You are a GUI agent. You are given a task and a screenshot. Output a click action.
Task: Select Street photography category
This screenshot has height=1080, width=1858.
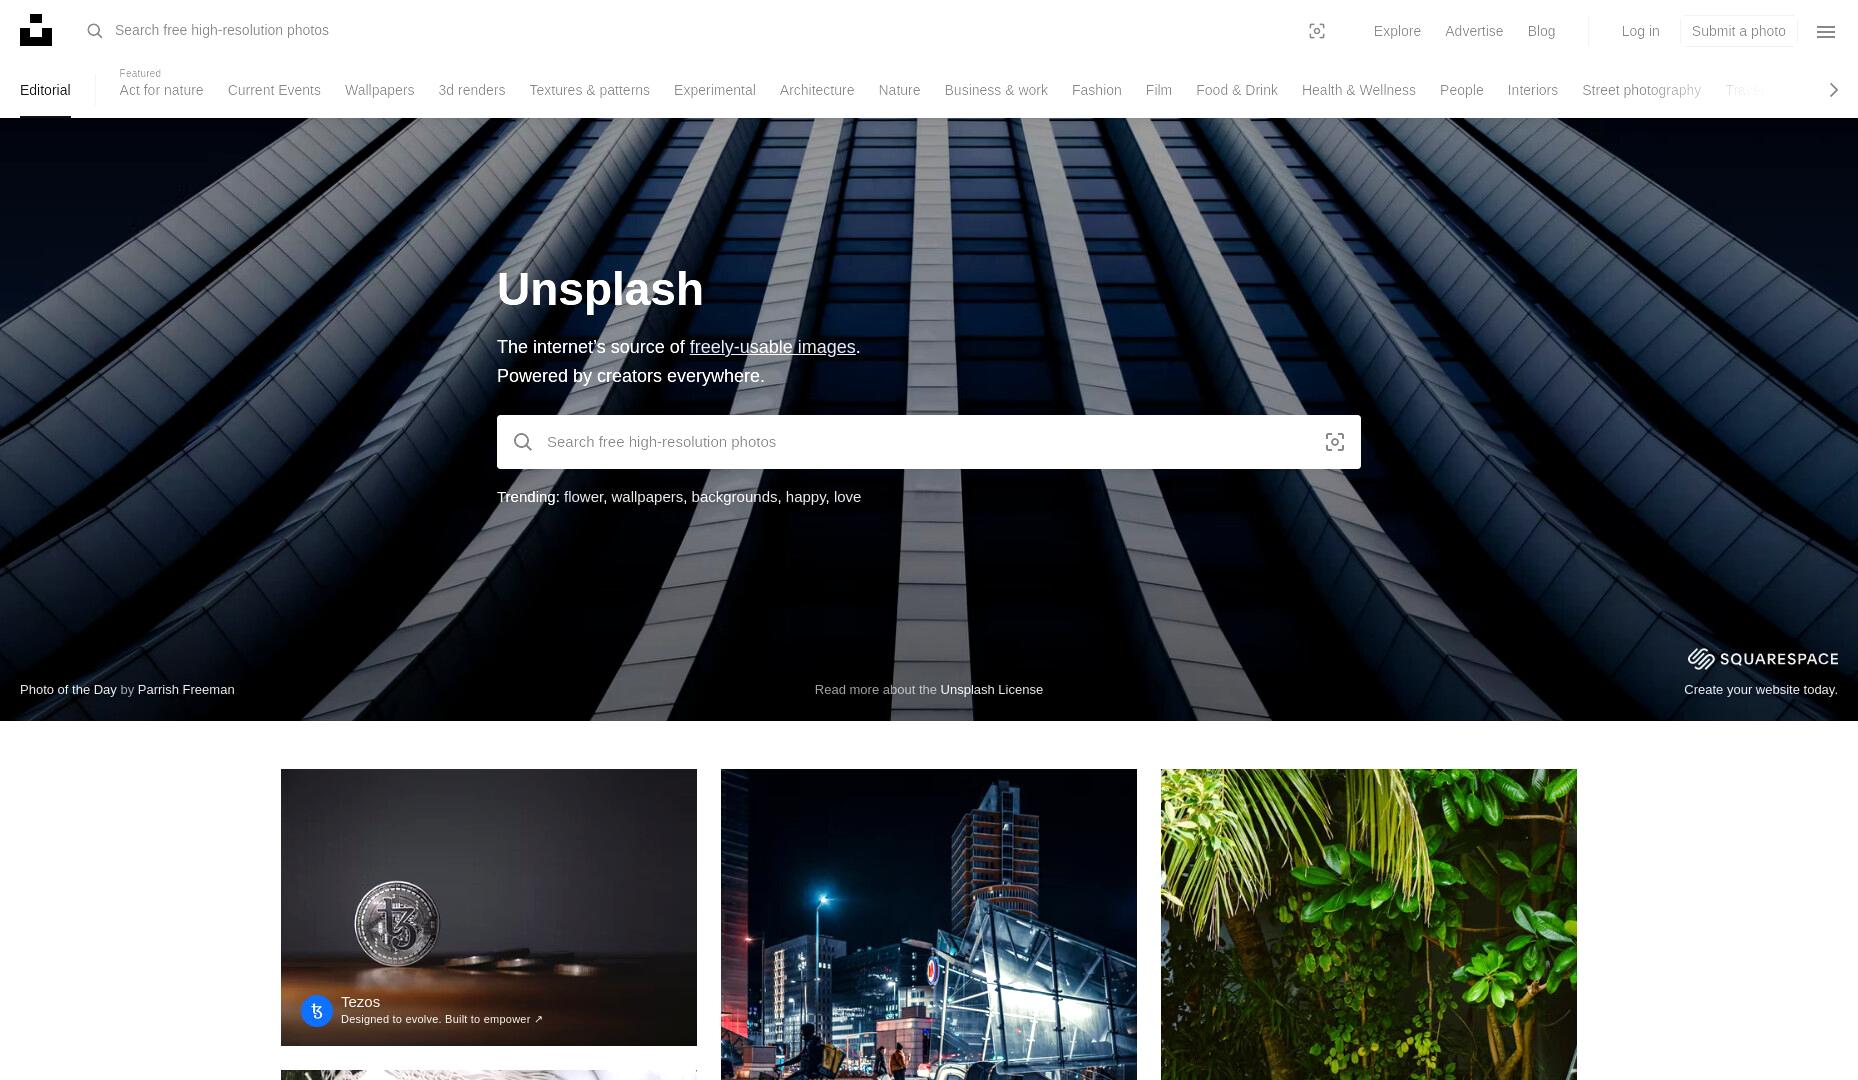[1641, 90]
